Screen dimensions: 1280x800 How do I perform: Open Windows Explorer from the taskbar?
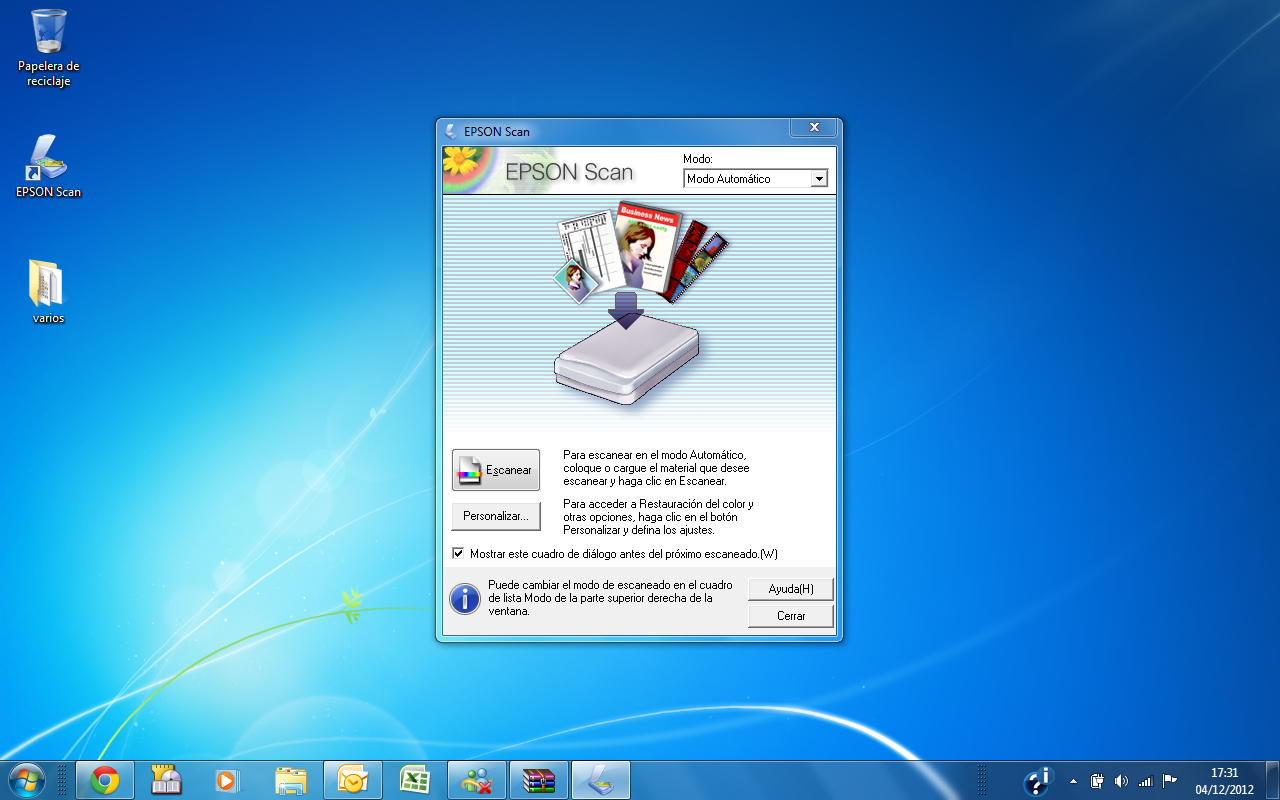click(290, 780)
